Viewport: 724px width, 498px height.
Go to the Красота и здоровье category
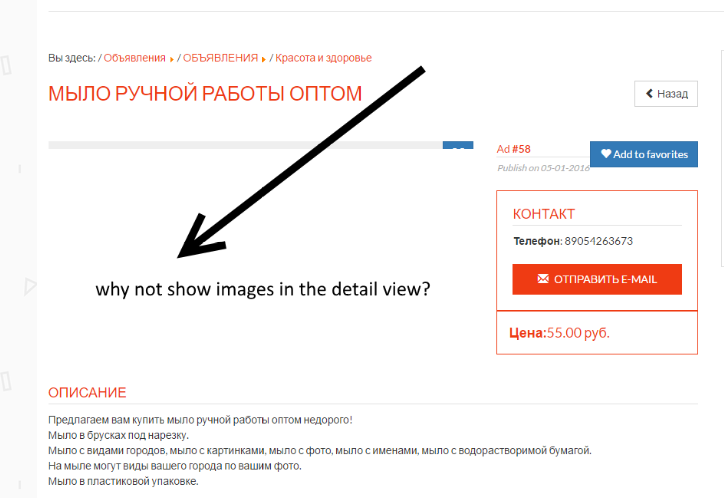[323, 58]
